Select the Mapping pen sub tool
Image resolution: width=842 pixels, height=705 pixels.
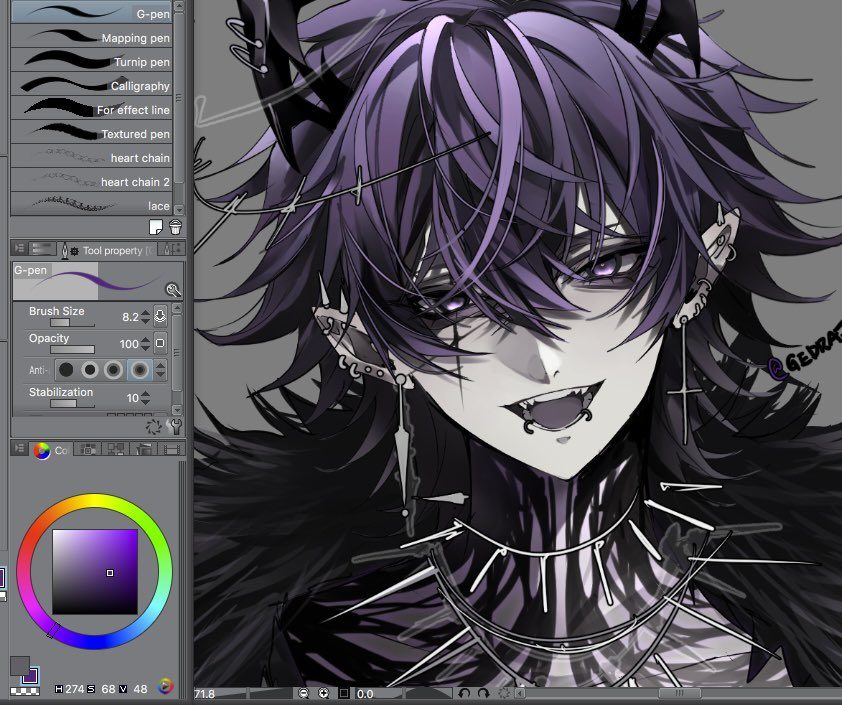91,37
